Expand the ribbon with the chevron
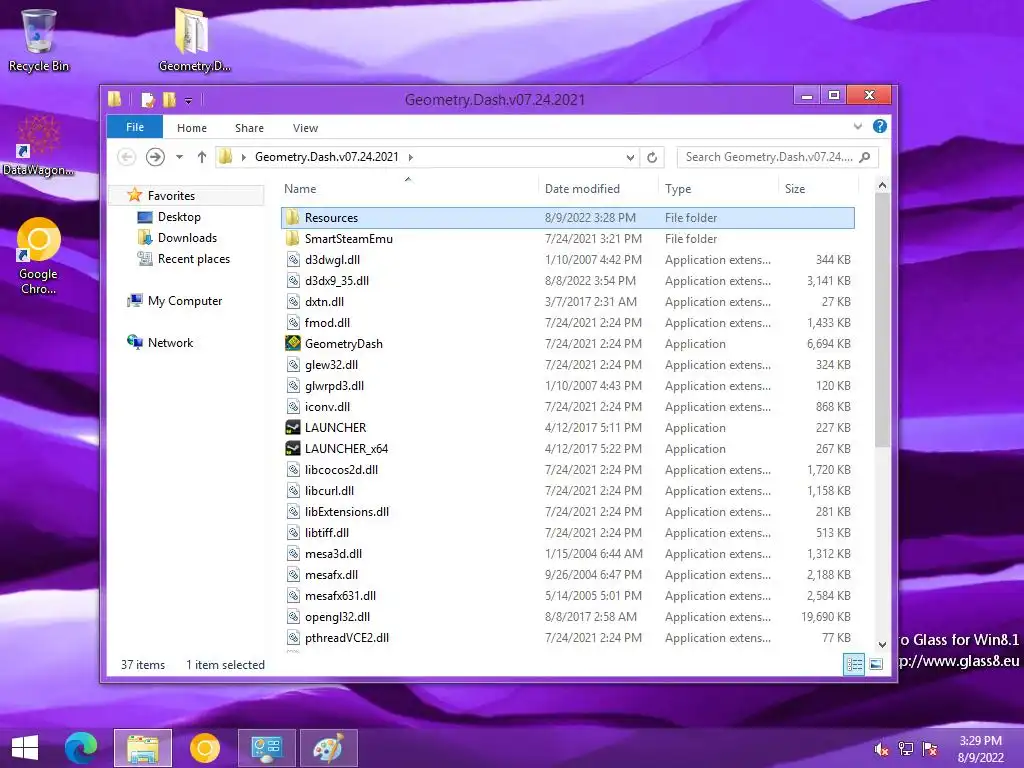 tap(857, 127)
